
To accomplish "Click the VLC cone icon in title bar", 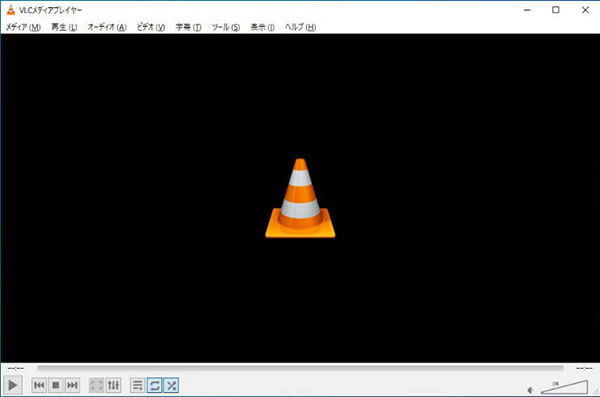I will (11, 10).
